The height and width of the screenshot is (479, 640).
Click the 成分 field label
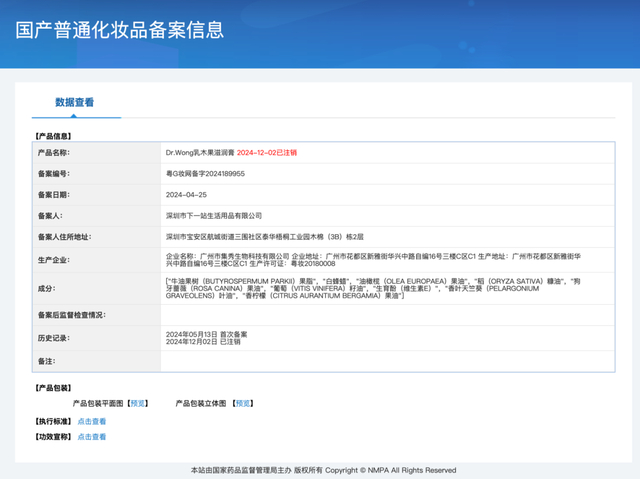pyautogui.click(x=47, y=288)
